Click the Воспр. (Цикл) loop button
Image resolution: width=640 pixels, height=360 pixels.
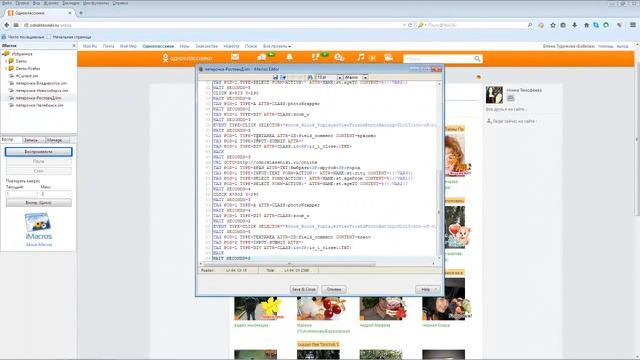38,202
